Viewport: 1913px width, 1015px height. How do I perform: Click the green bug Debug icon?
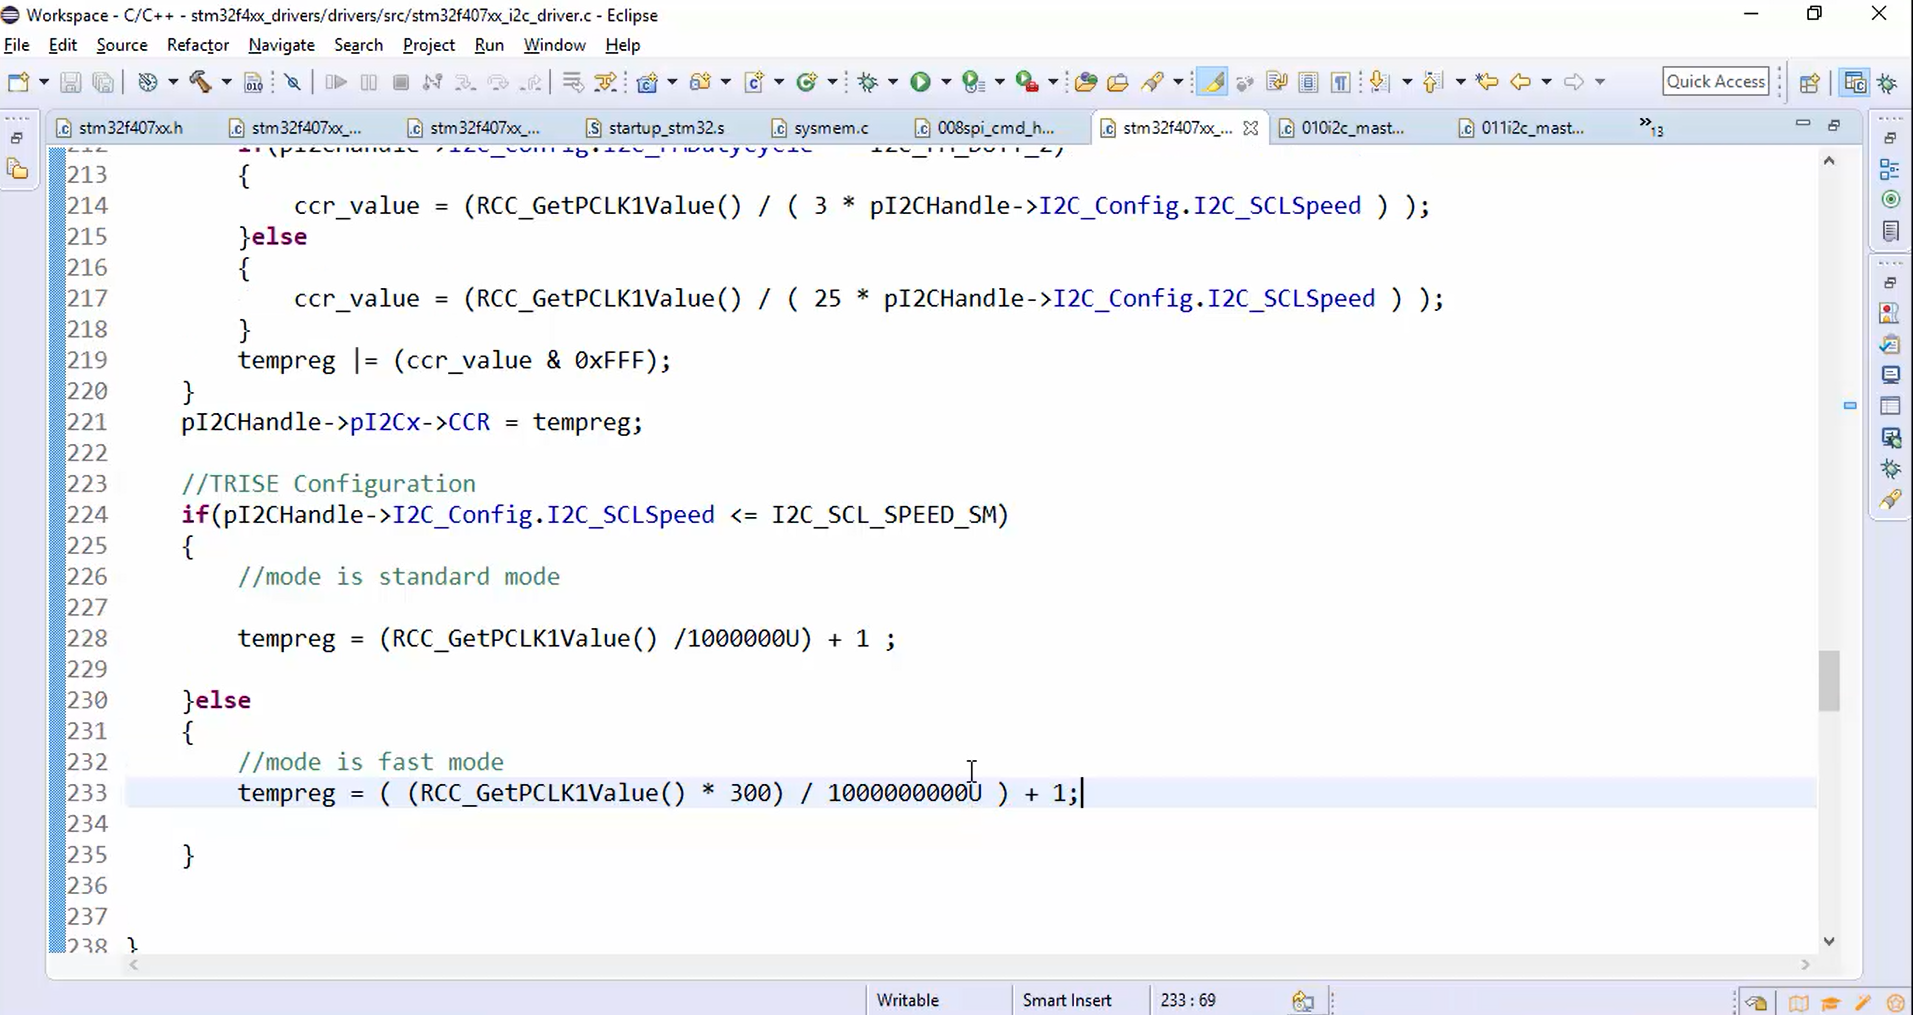pos(867,82)
